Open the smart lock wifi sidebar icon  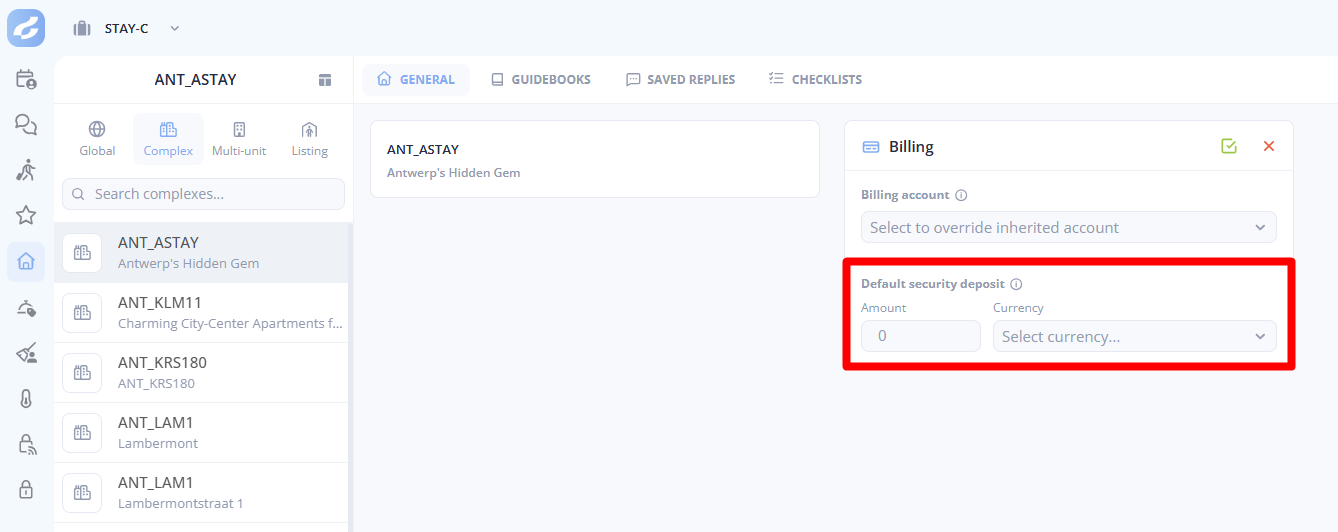coord(26,444)
